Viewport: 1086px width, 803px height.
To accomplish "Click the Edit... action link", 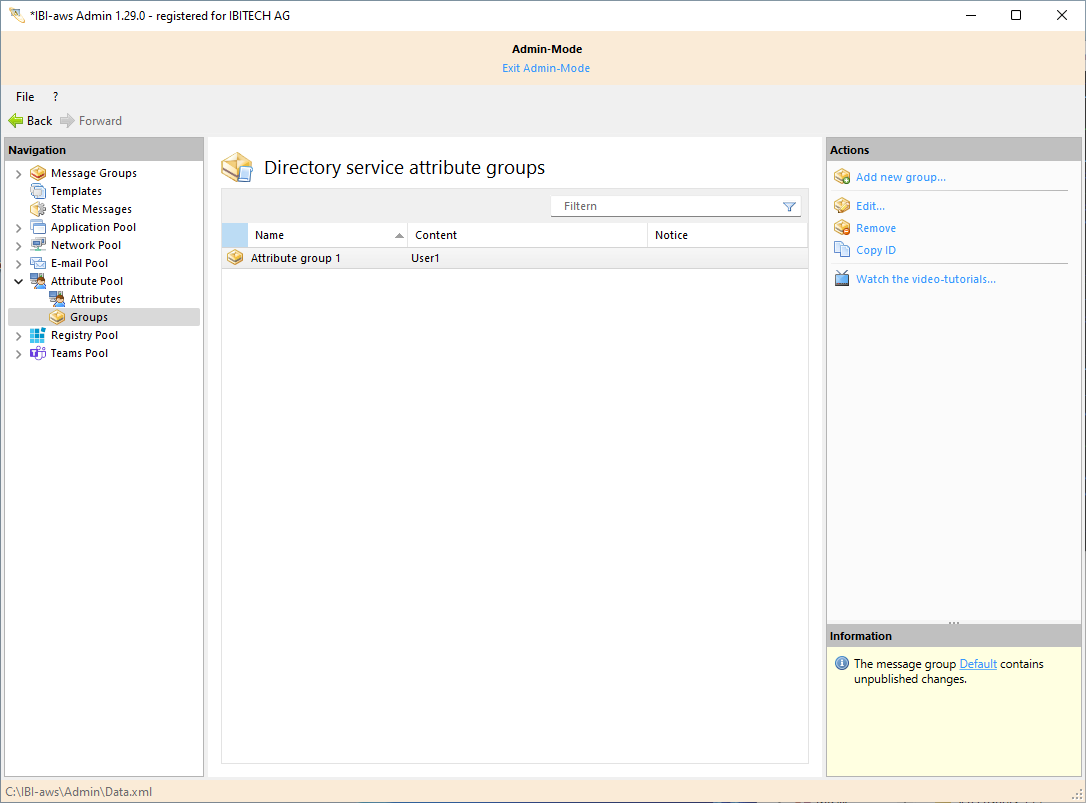I will pos(870,205).
